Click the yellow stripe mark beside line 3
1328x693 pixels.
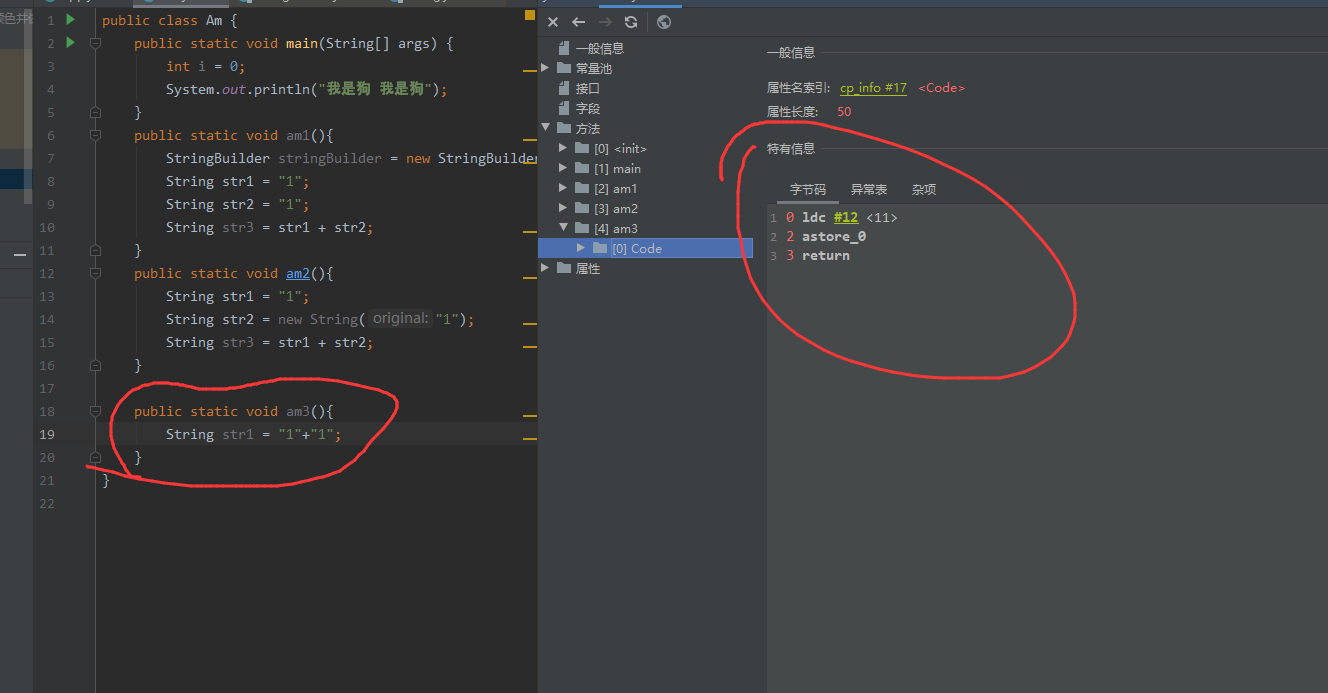tap(530, 71)
